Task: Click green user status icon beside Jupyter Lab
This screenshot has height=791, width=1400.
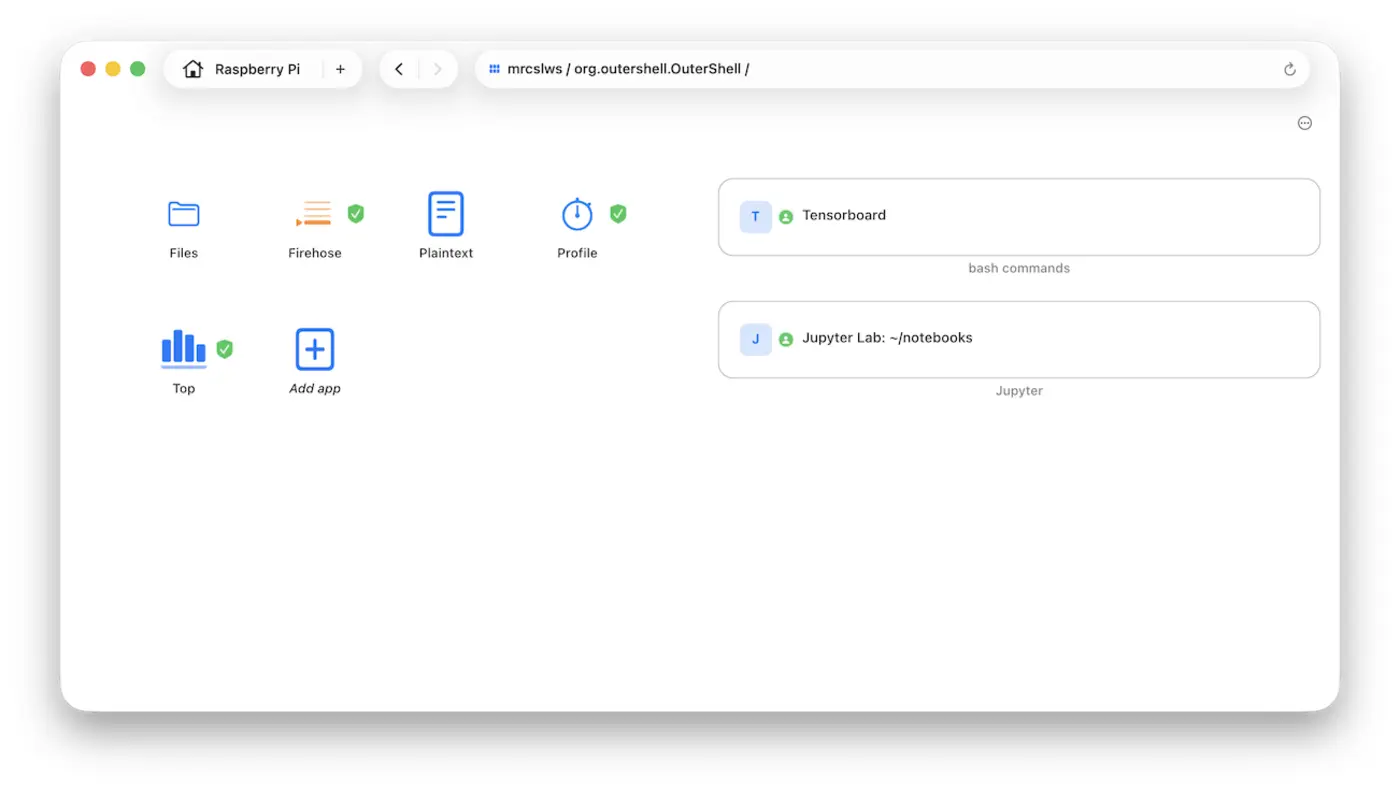Action: tap(786, 339)
